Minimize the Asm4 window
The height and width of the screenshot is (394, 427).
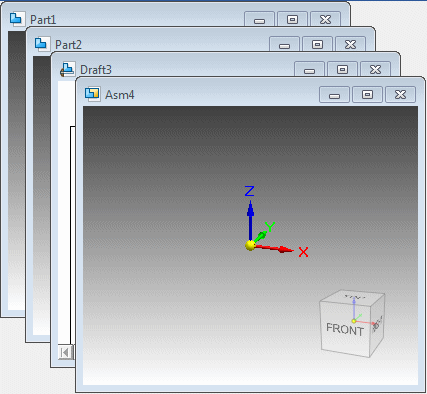(334, 95)
